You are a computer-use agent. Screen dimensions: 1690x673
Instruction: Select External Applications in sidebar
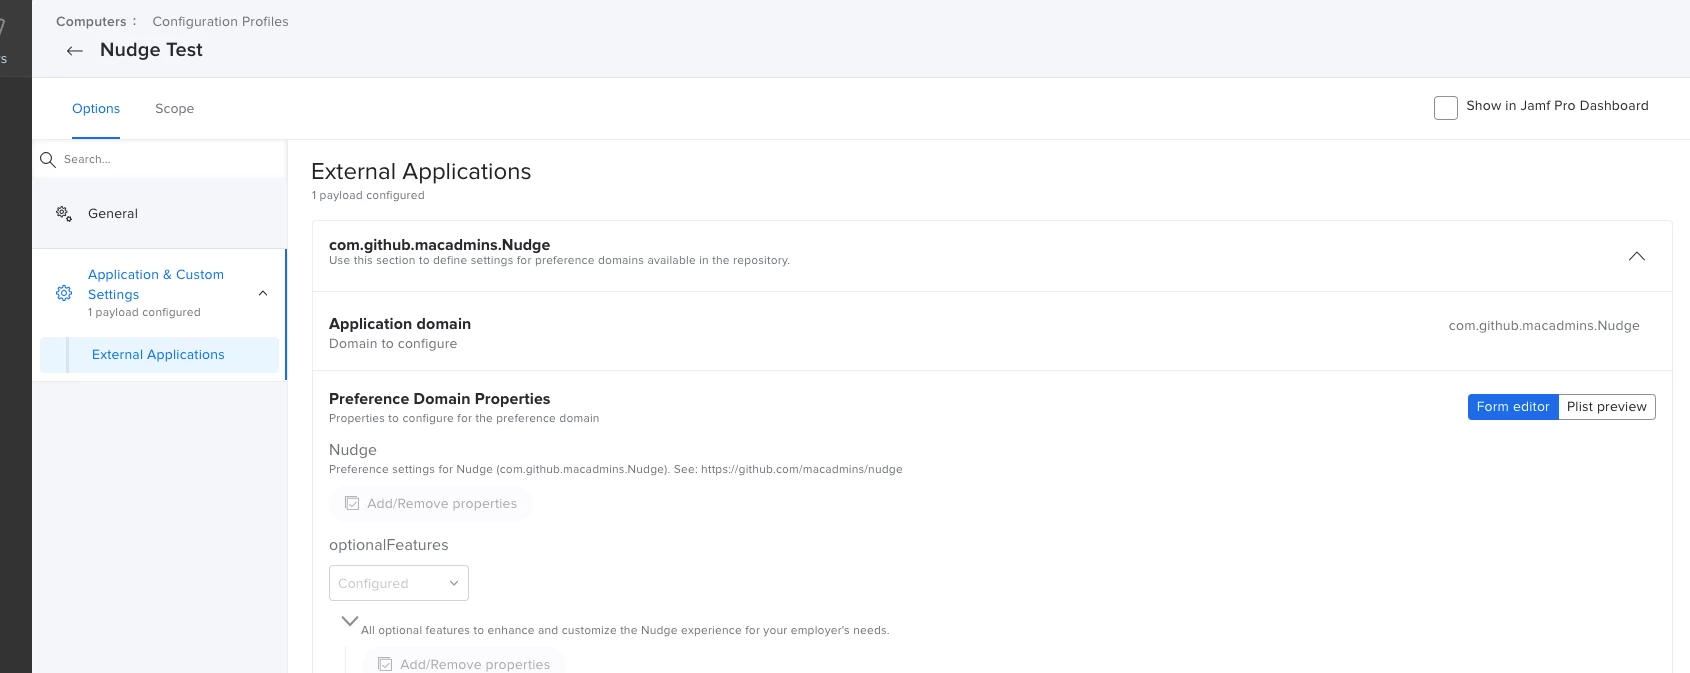tap(159, 355)
